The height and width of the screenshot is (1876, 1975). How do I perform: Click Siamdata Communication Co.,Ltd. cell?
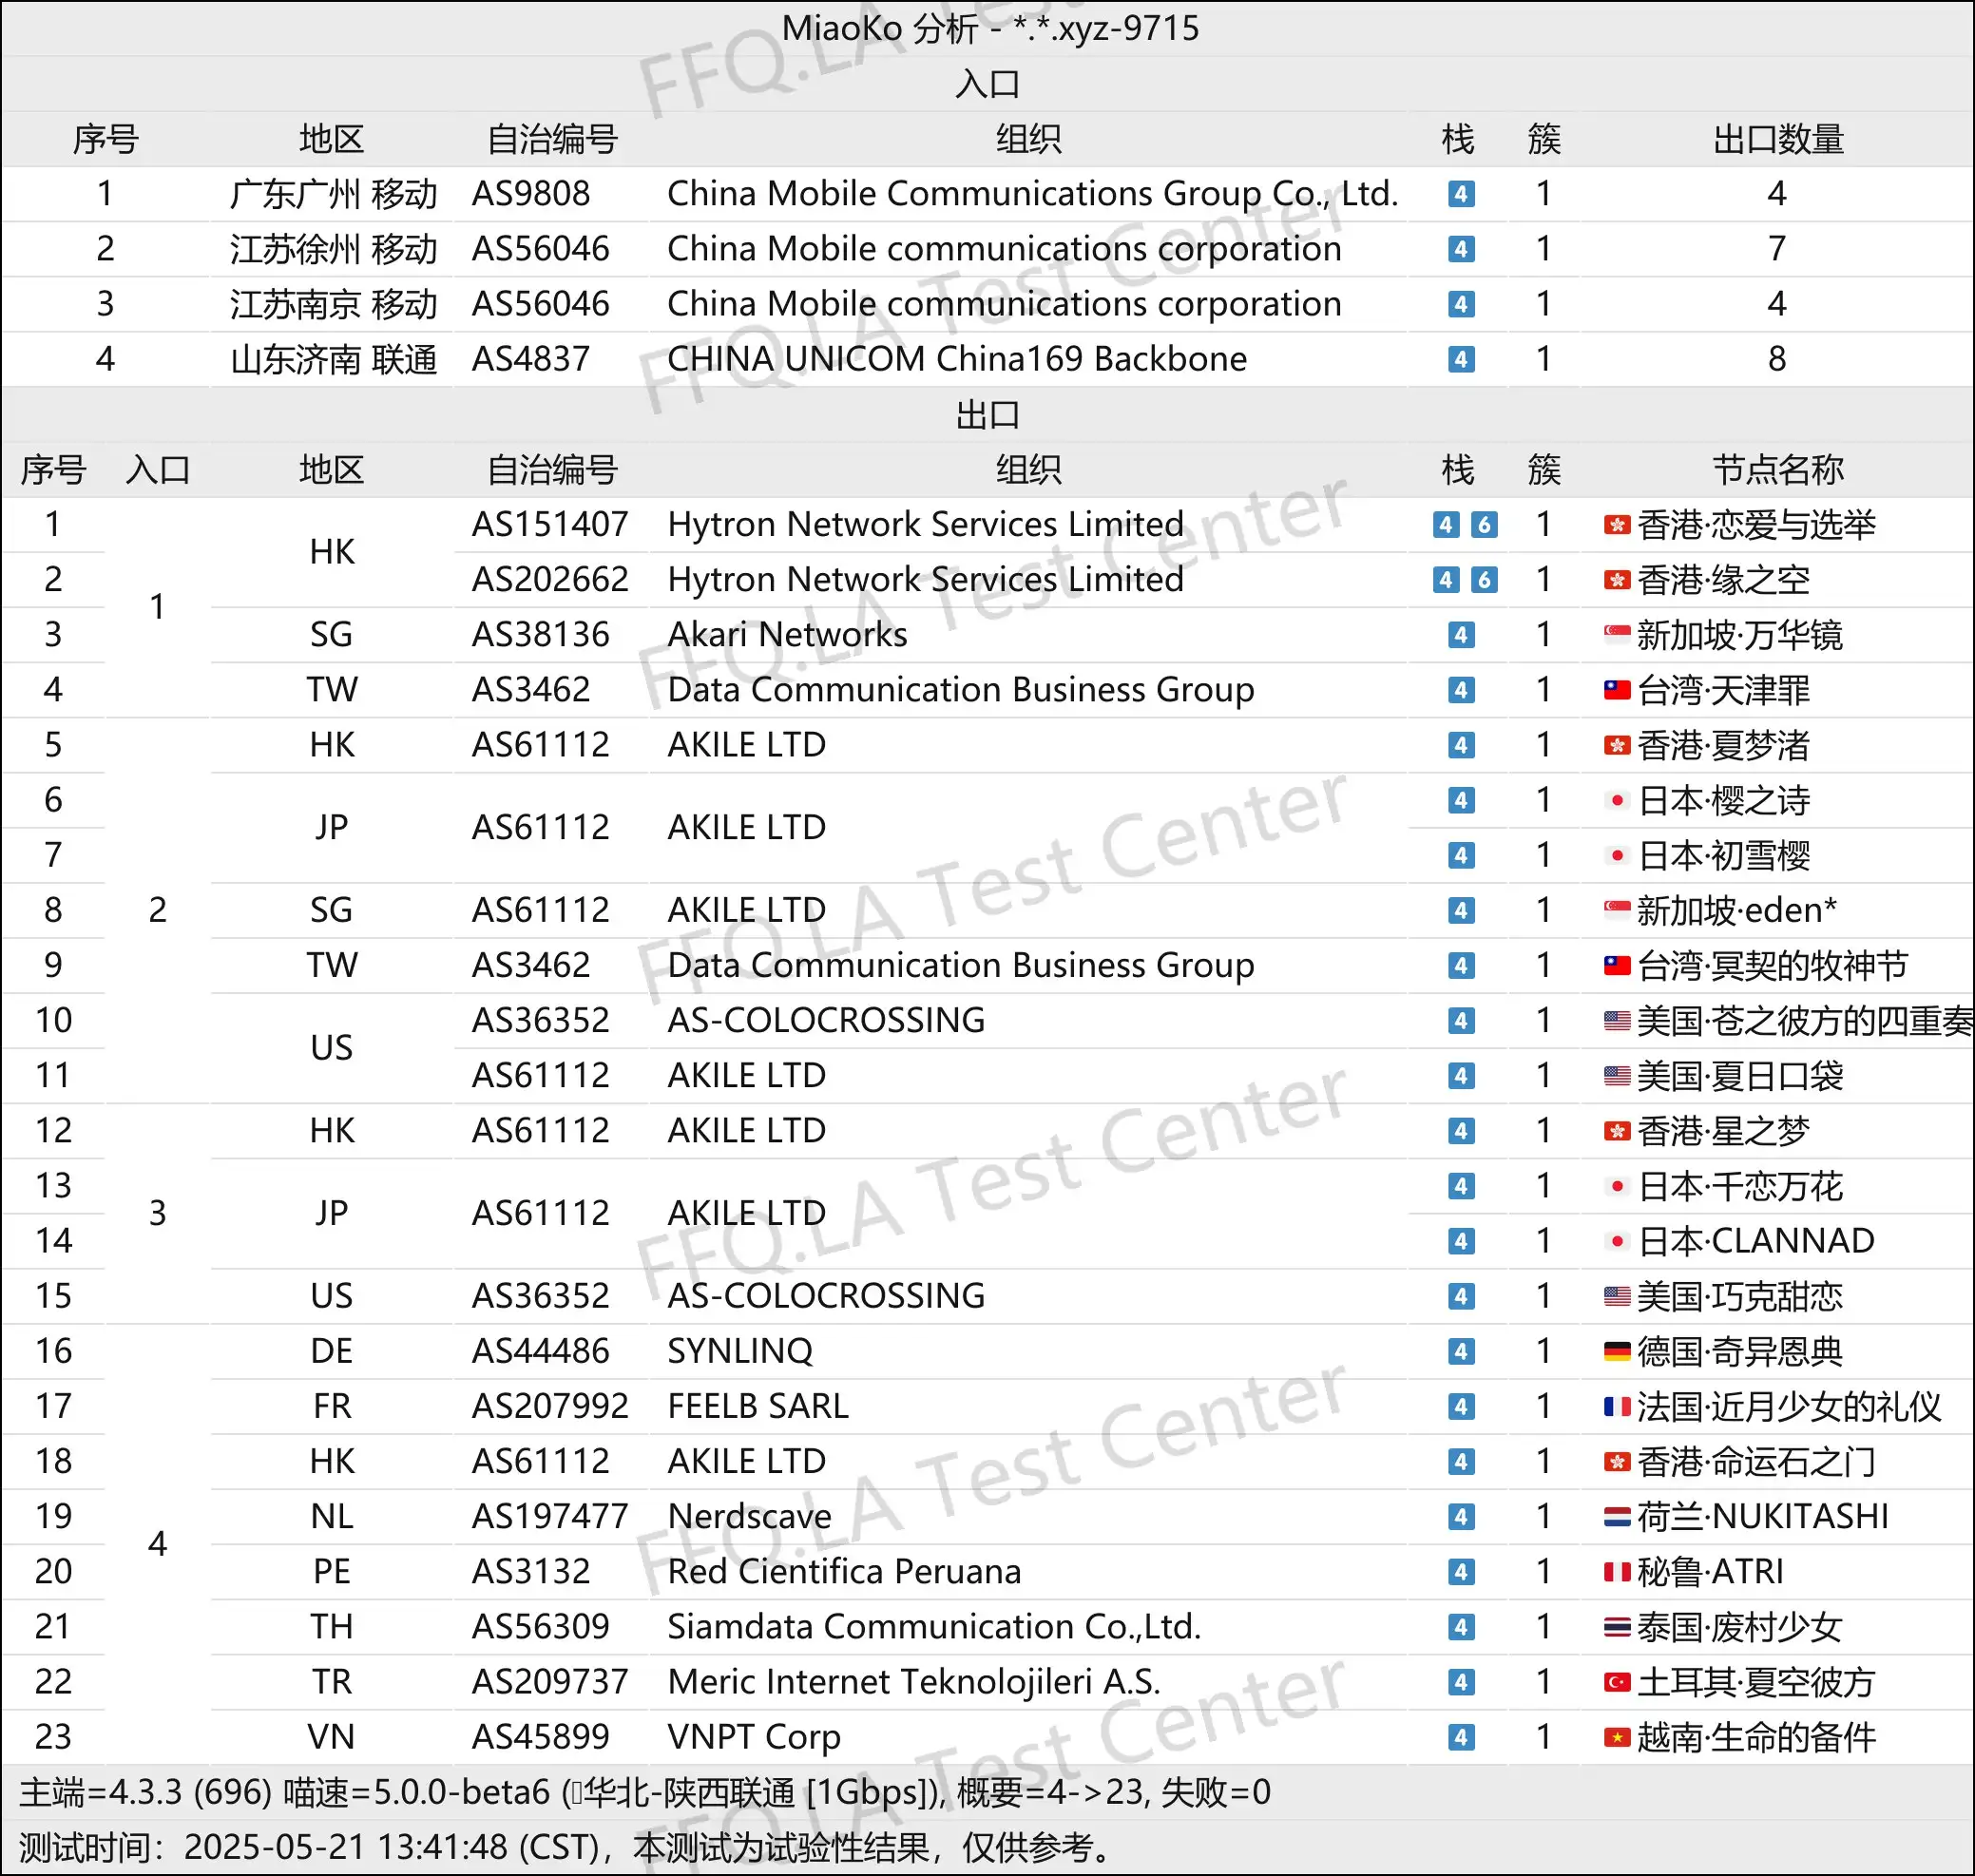pos(934,1627)
